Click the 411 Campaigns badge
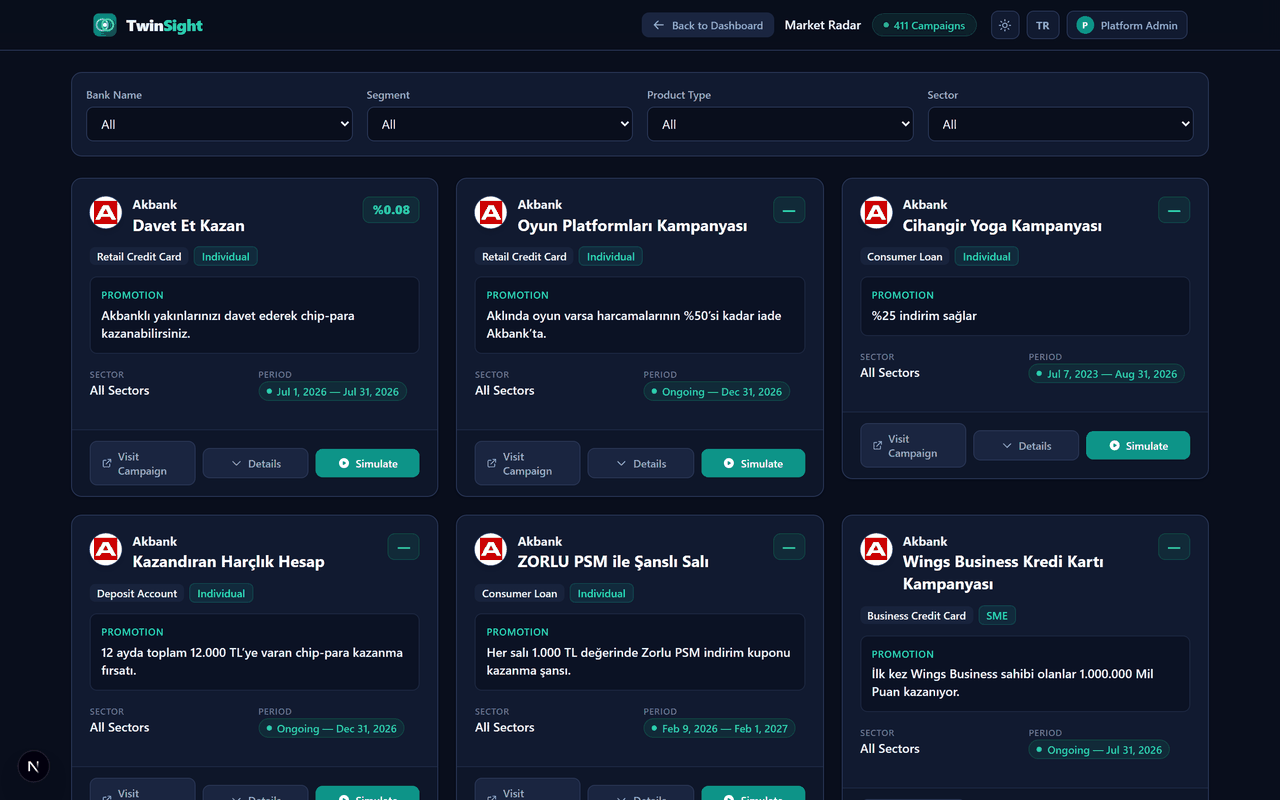 (x=924, y=25)
